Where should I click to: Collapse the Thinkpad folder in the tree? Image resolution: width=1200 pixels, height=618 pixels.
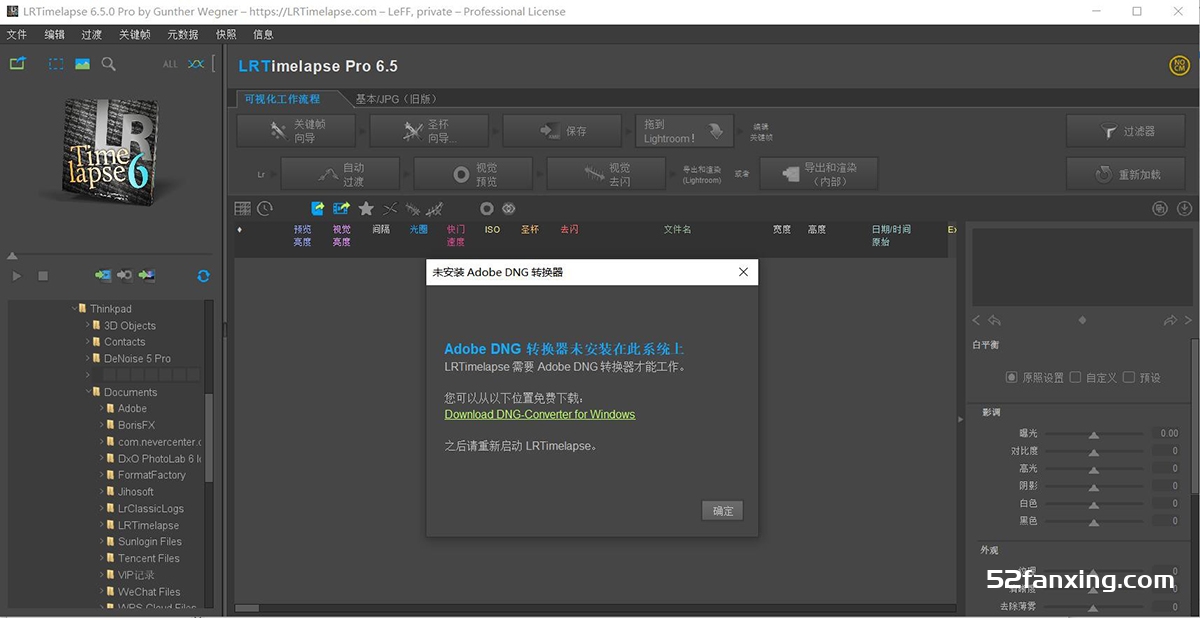click(x=74, y=309)
